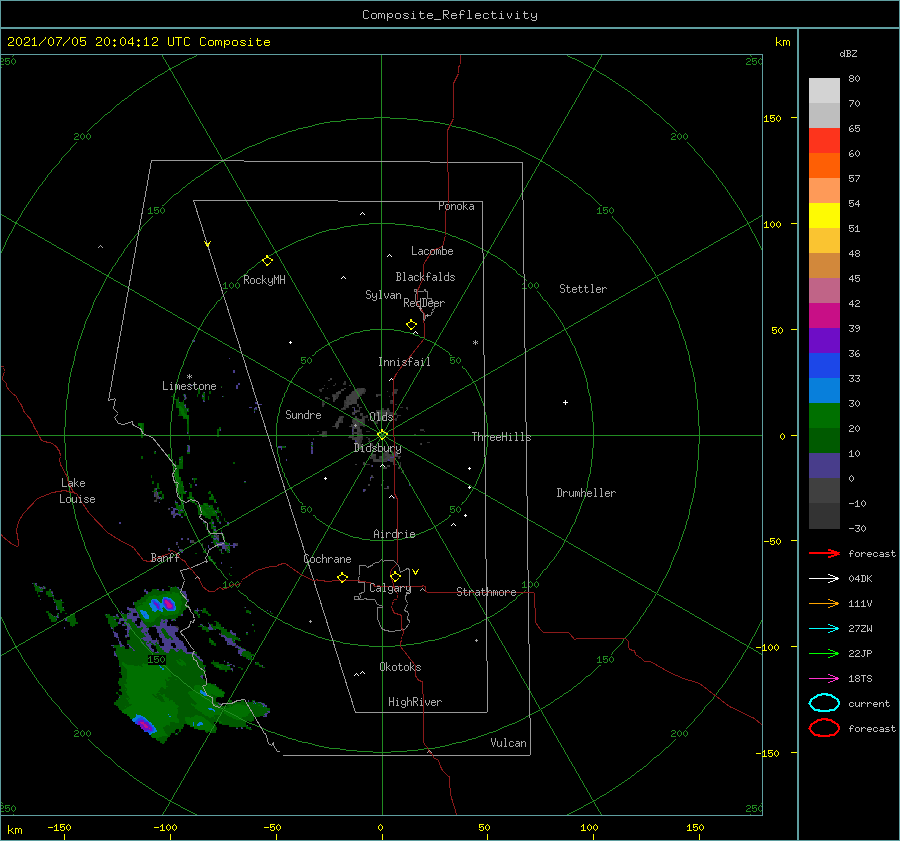900x841 pixels.
Task: Click the white plus marker south of Stettler
Action: (x=565, y=402)
